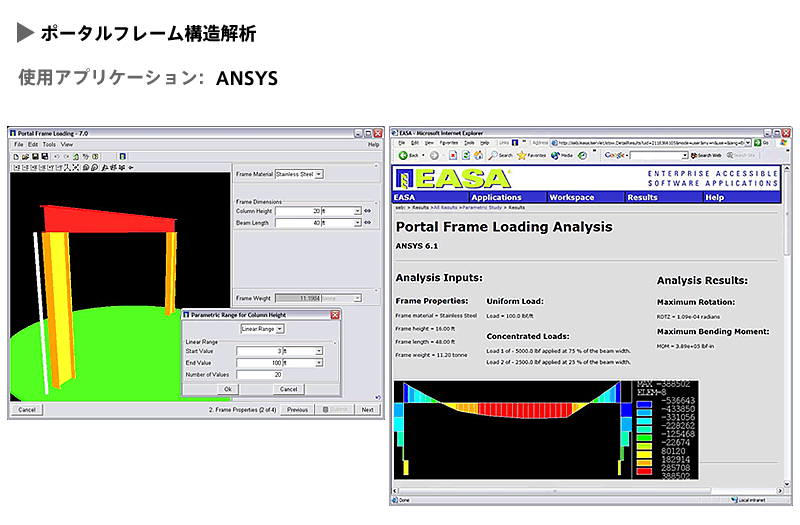Click the All Results breadcrumb link
This screenshot has width=800, height=525.
(x=445, y=208)
